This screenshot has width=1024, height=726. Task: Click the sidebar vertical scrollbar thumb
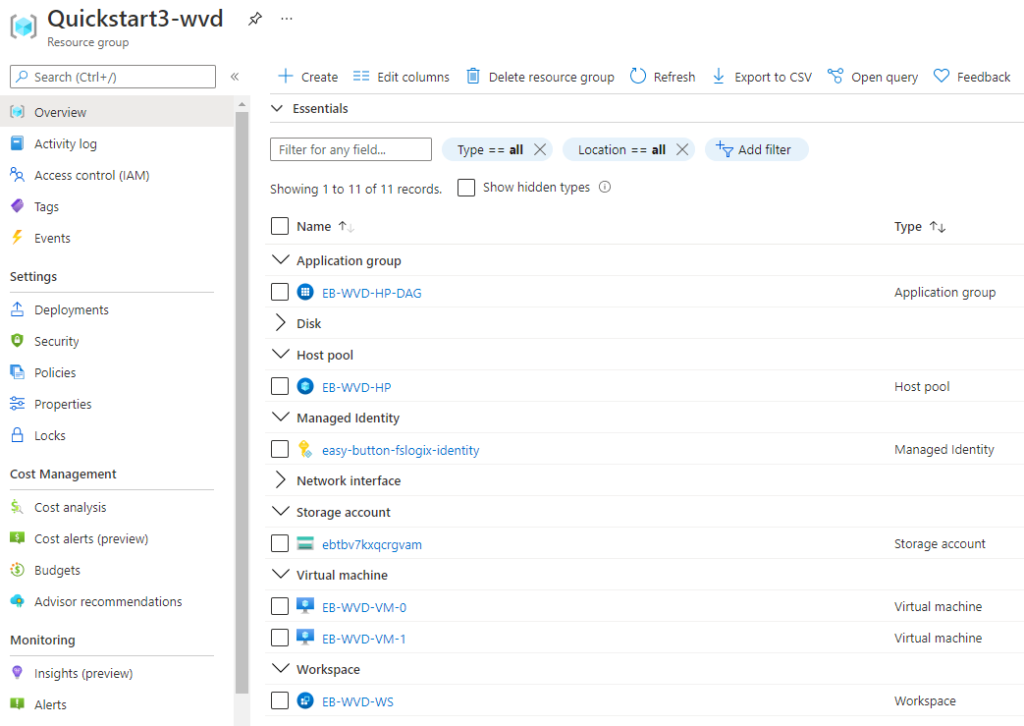point(242,402)
